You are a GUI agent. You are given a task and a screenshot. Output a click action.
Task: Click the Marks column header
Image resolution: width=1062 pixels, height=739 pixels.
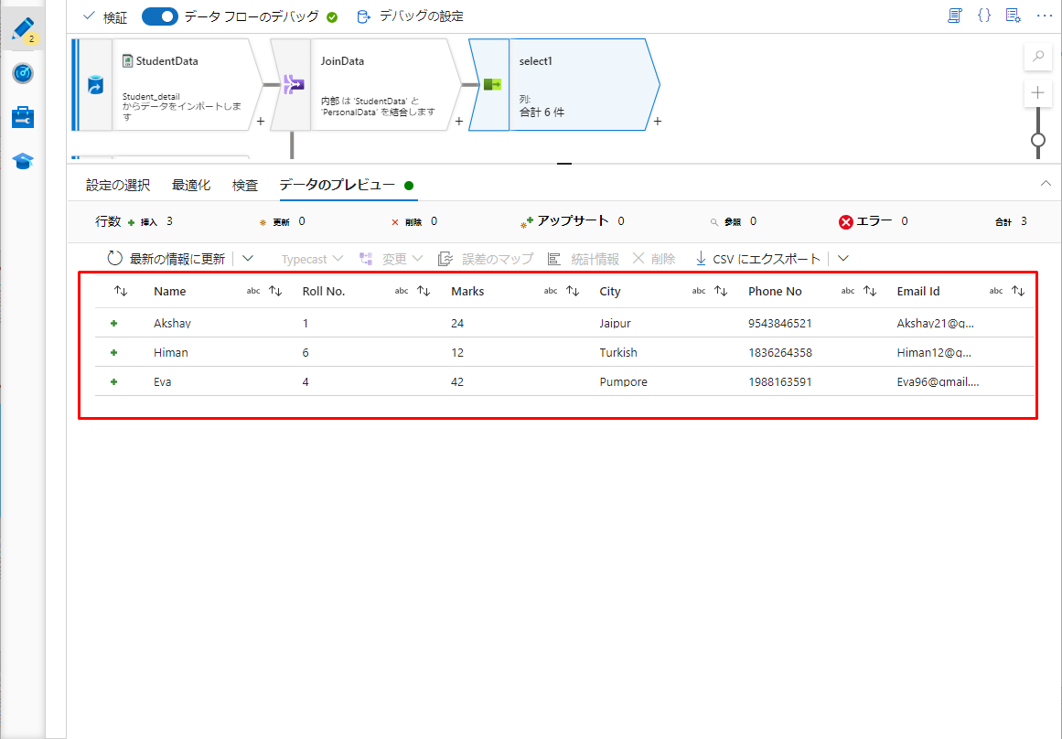coord(467,291)
